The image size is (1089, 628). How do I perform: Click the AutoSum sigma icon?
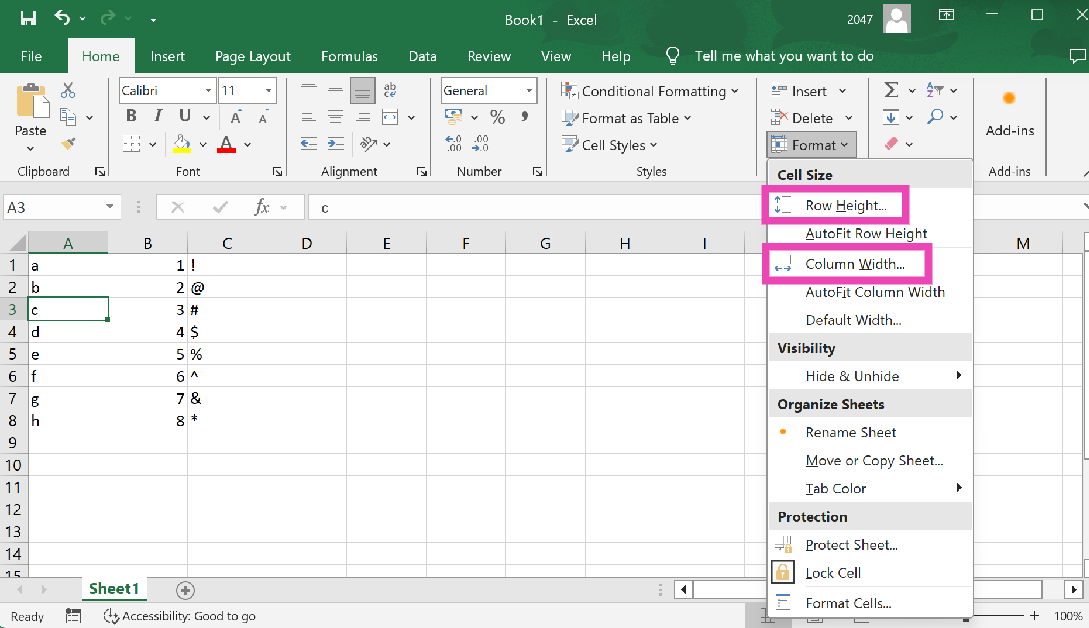[x=891, y=91]
